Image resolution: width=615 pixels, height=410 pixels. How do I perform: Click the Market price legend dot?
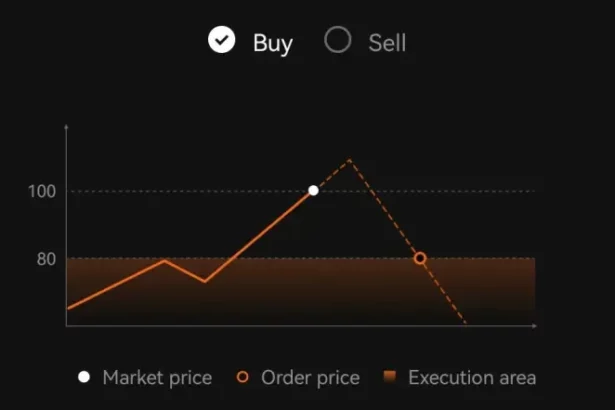84,377
